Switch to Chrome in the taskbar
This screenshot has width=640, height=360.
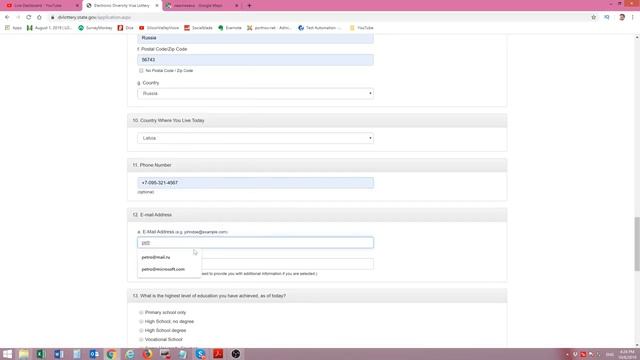111,354
